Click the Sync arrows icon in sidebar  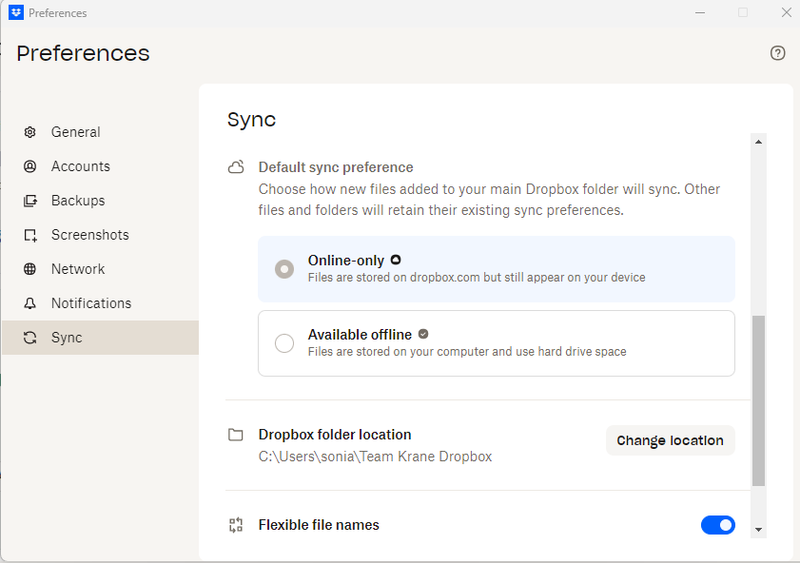[30, 338]
